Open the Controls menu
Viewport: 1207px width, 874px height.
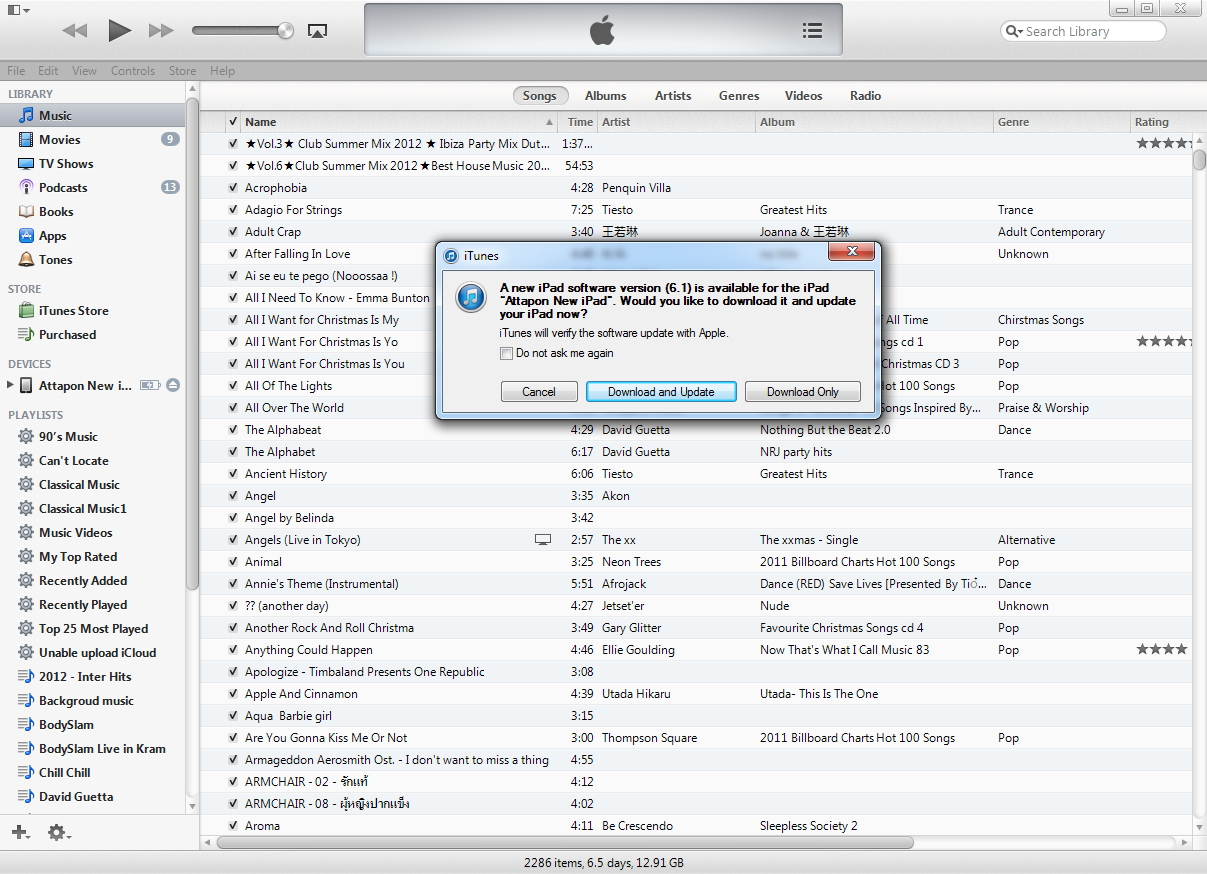tap(133, 71)
